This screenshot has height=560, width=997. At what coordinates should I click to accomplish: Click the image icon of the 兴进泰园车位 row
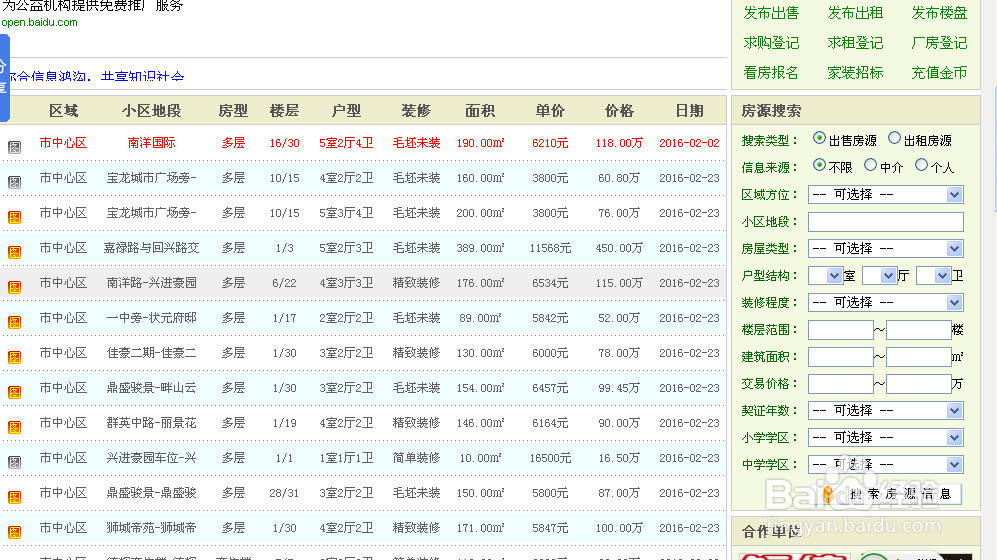(14, 461)
